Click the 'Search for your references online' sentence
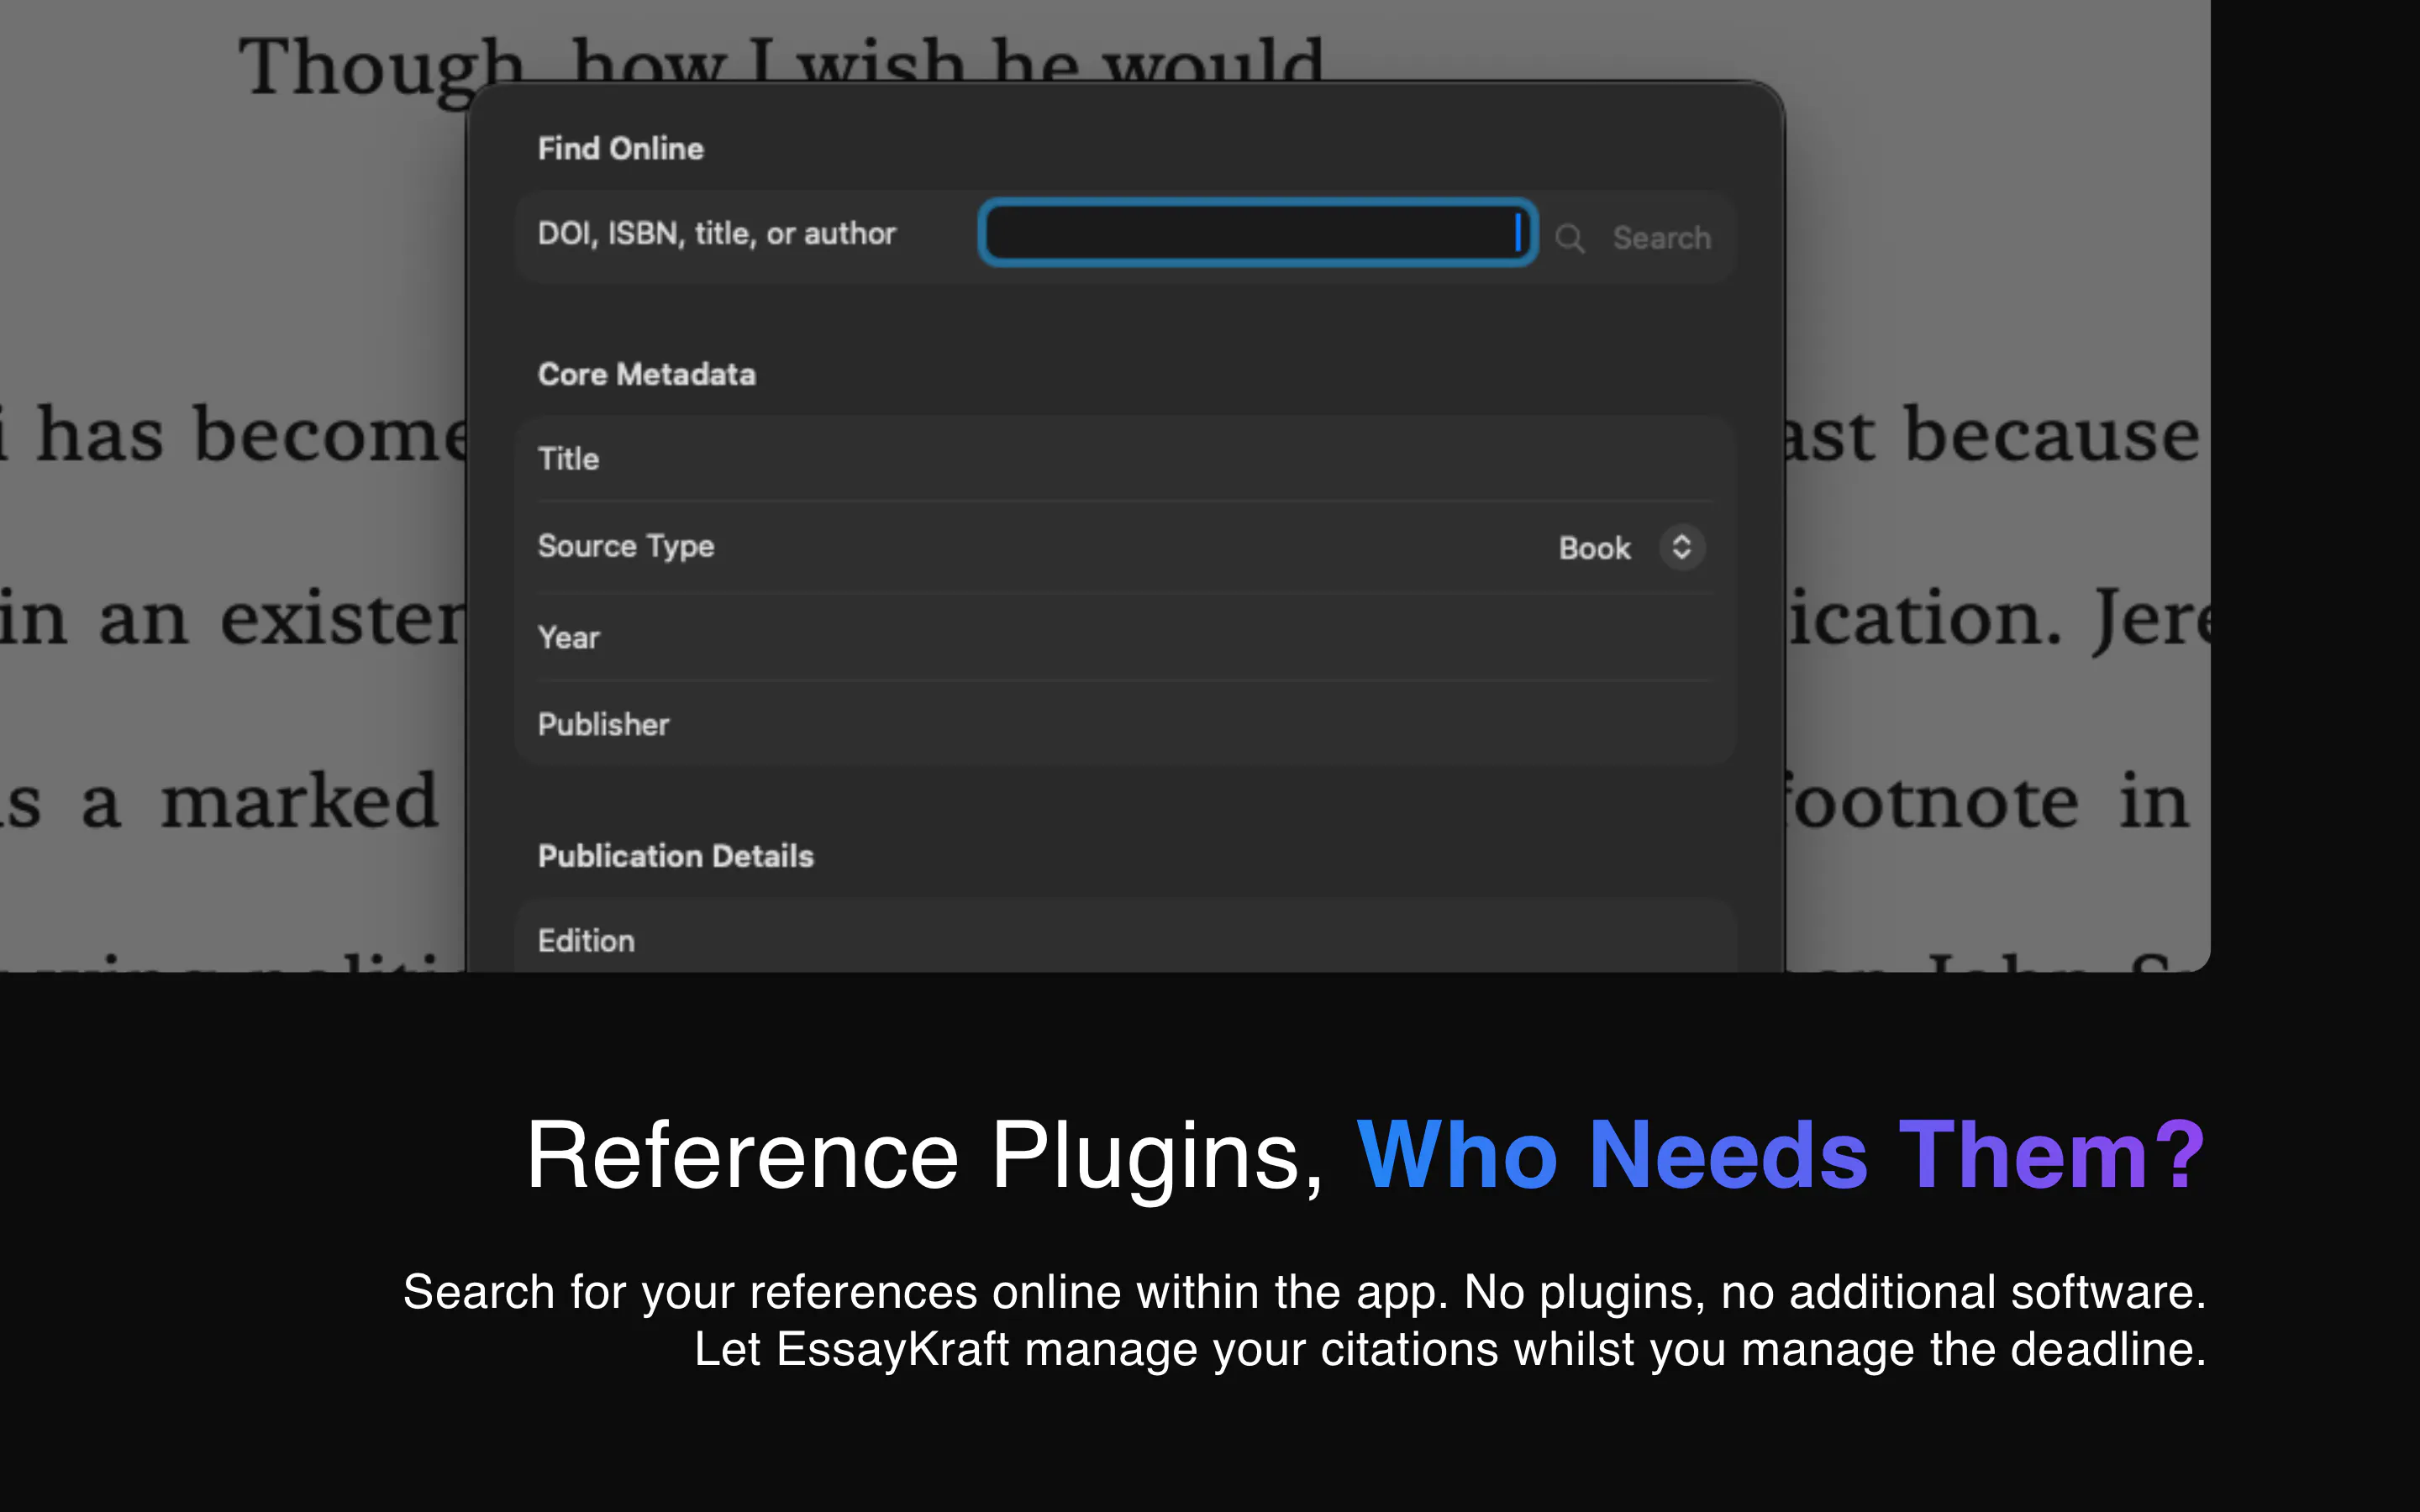The height and width of the screenshot is (1512, 2420). click(1304, 1292)
